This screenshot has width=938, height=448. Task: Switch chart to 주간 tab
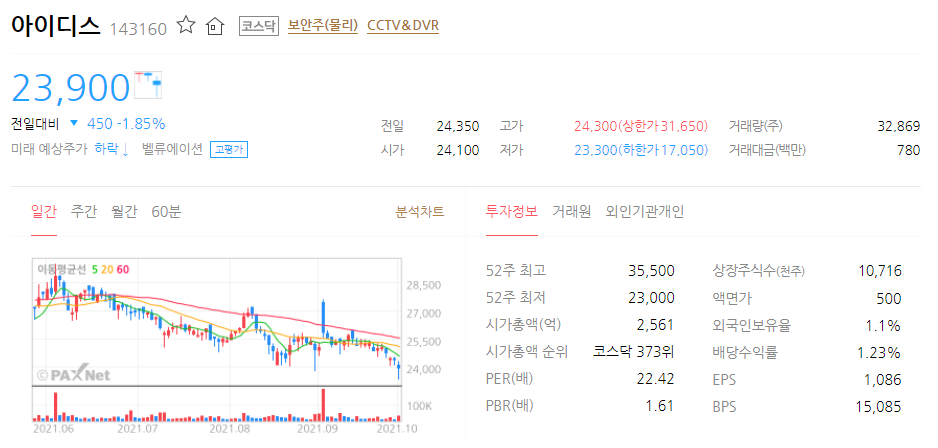83,211
